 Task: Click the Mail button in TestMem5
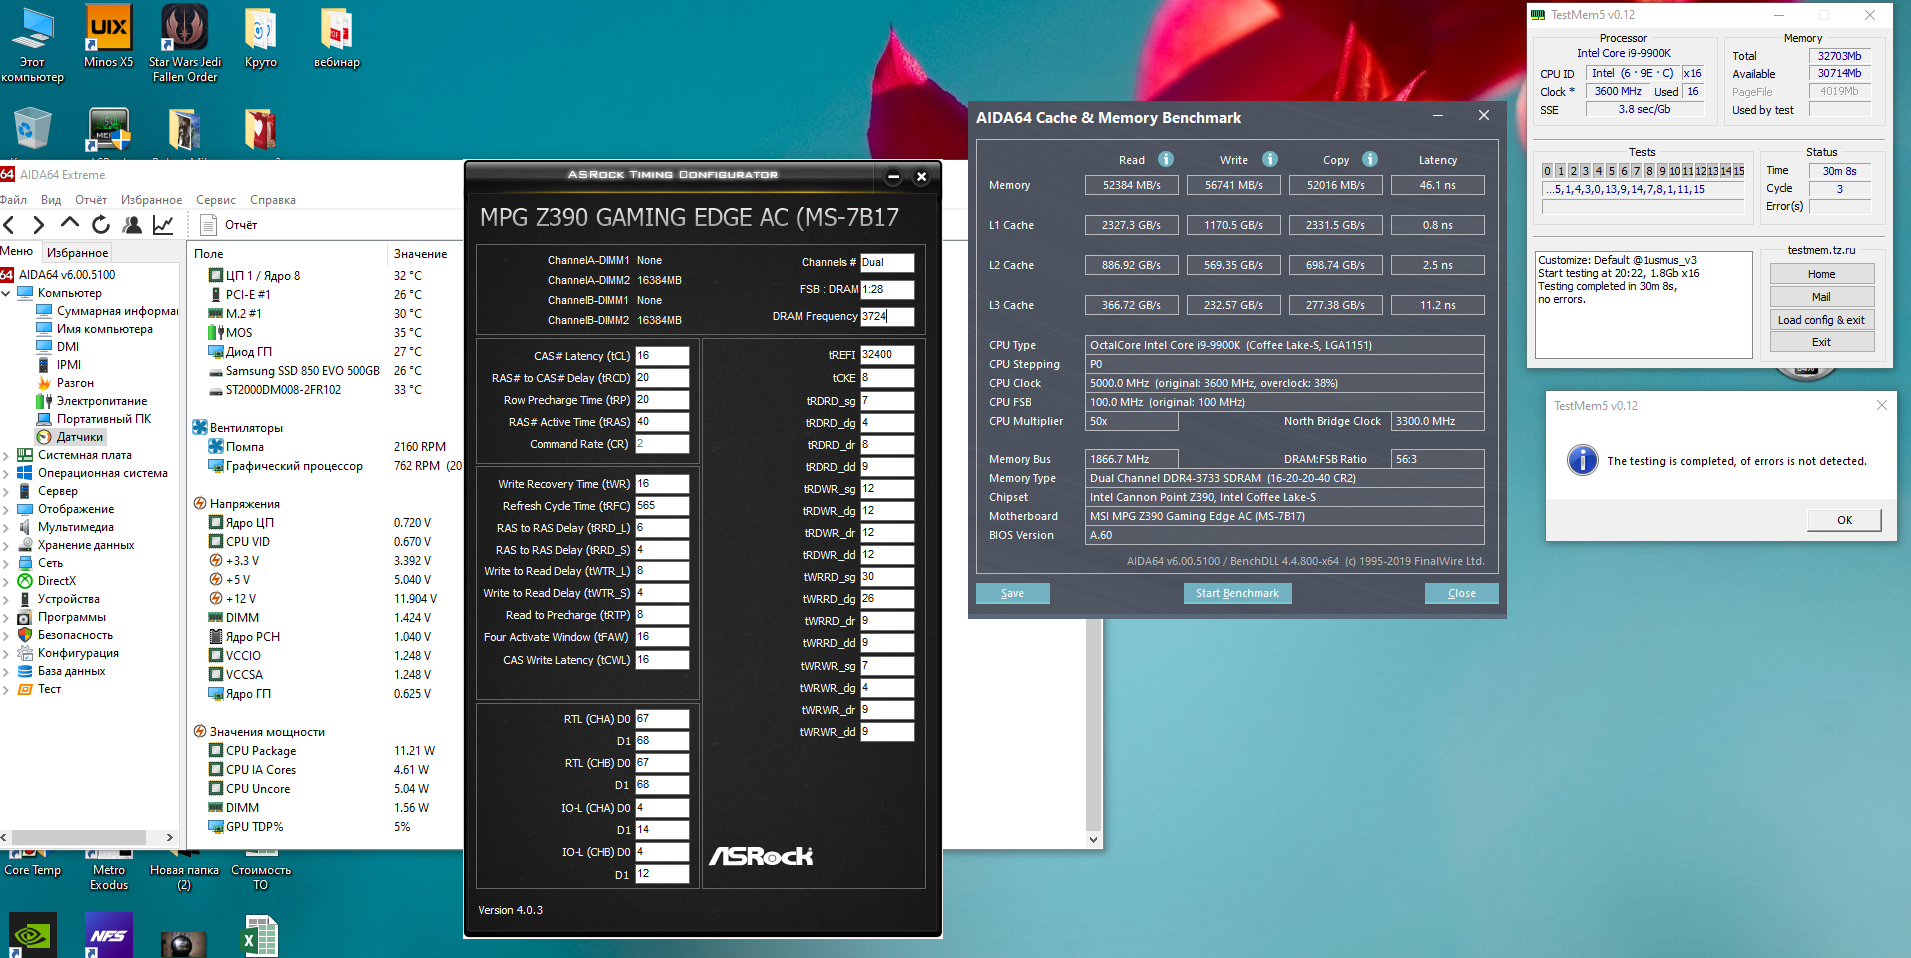[x=1821, y=297]
